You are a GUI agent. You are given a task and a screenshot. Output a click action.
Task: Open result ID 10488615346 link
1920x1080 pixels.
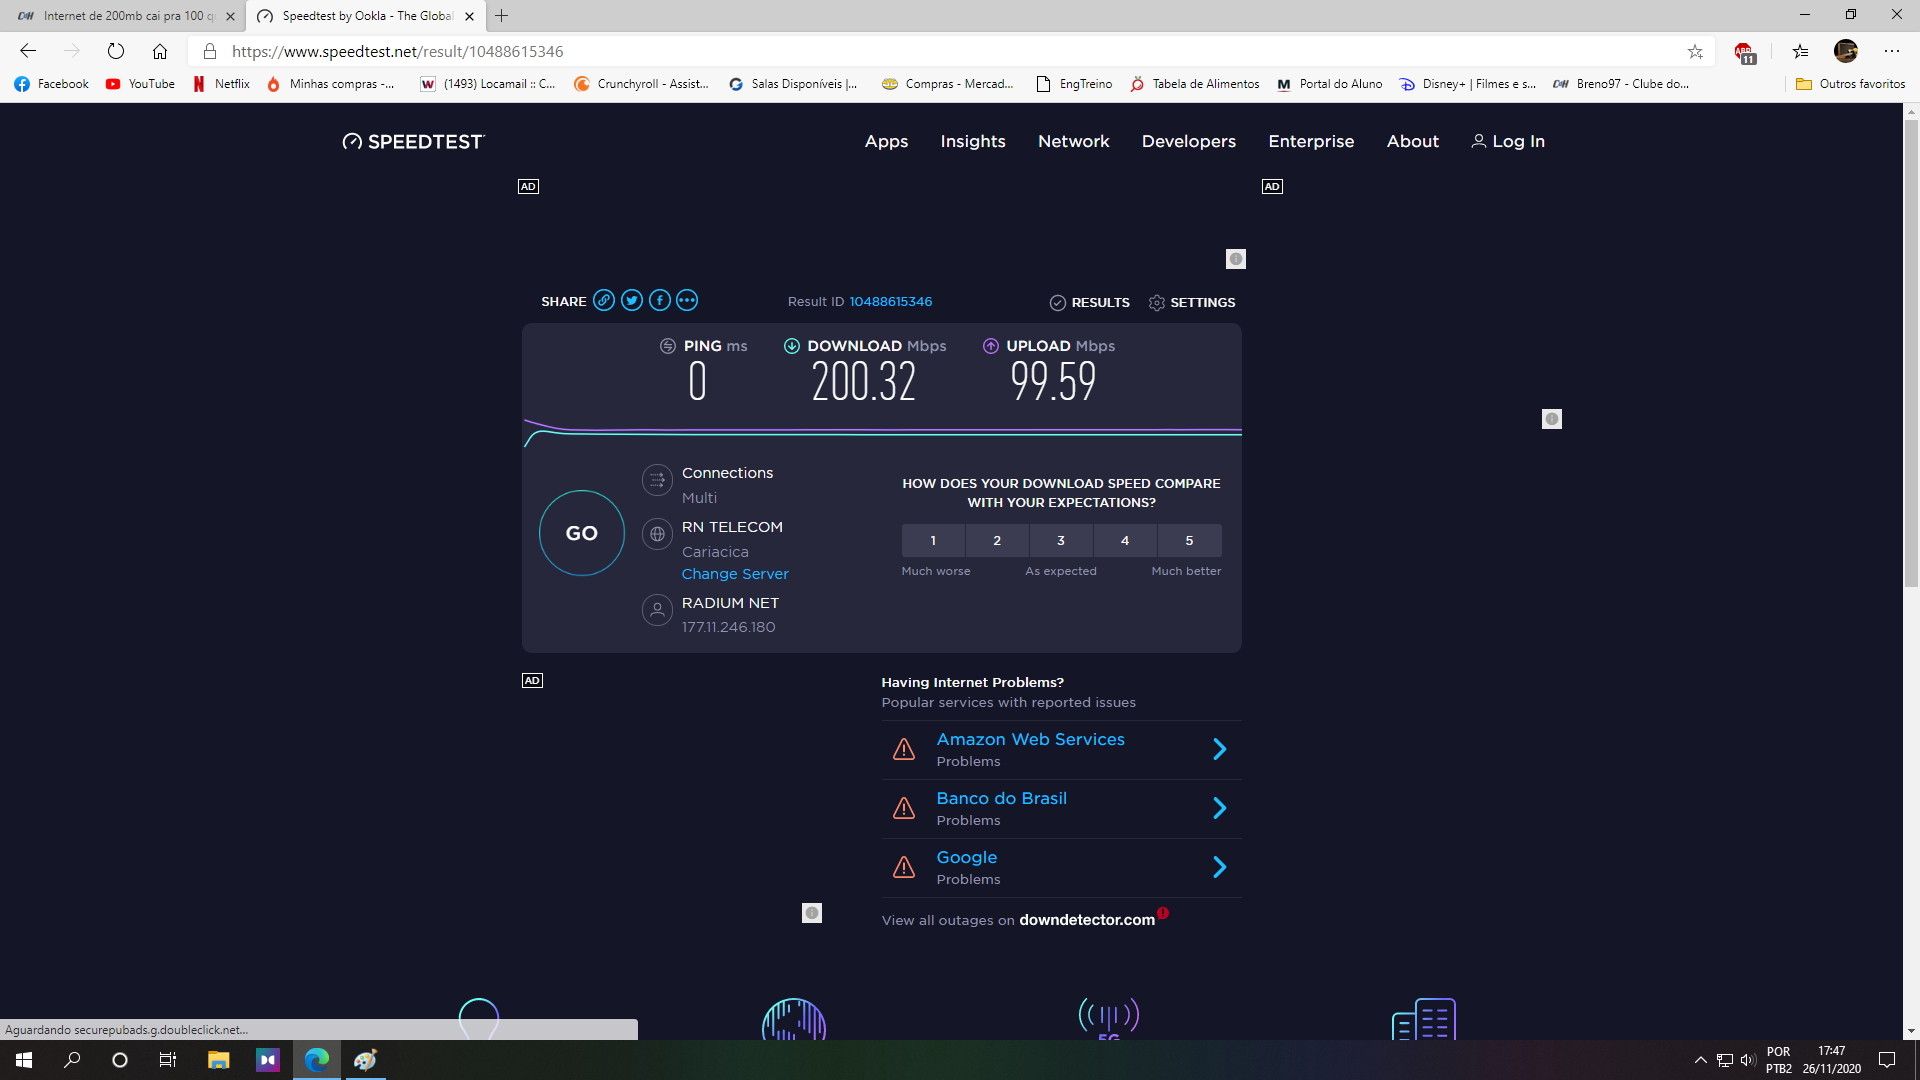tap(890, 302)
